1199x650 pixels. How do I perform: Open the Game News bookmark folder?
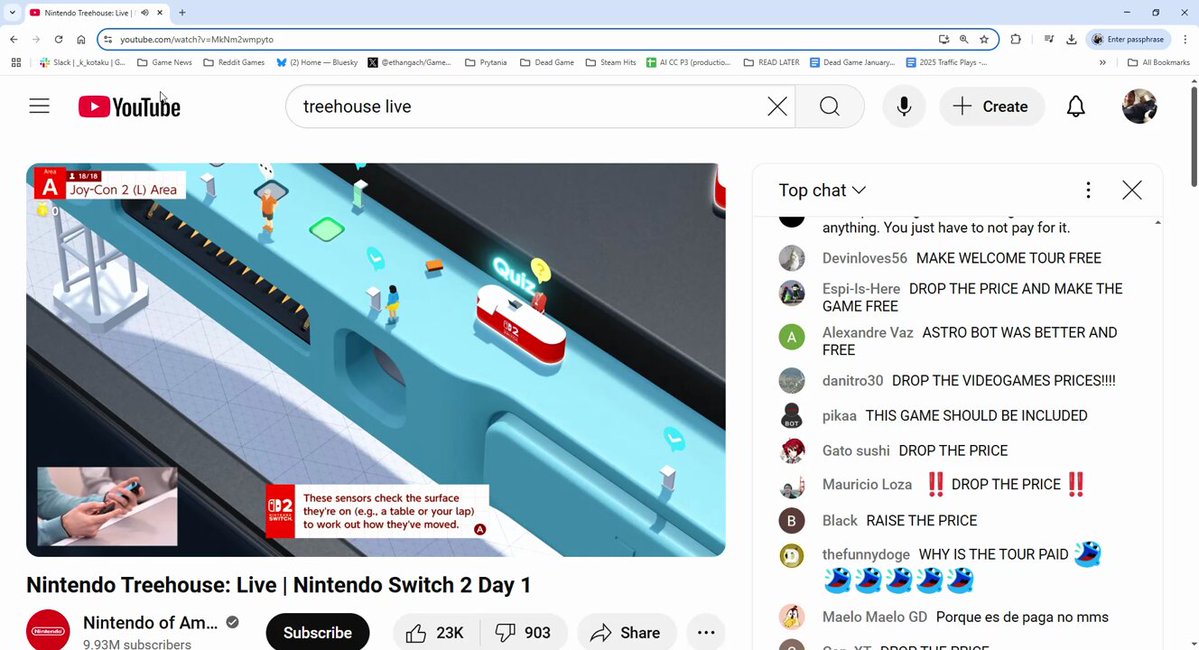(x=164, y=63)
